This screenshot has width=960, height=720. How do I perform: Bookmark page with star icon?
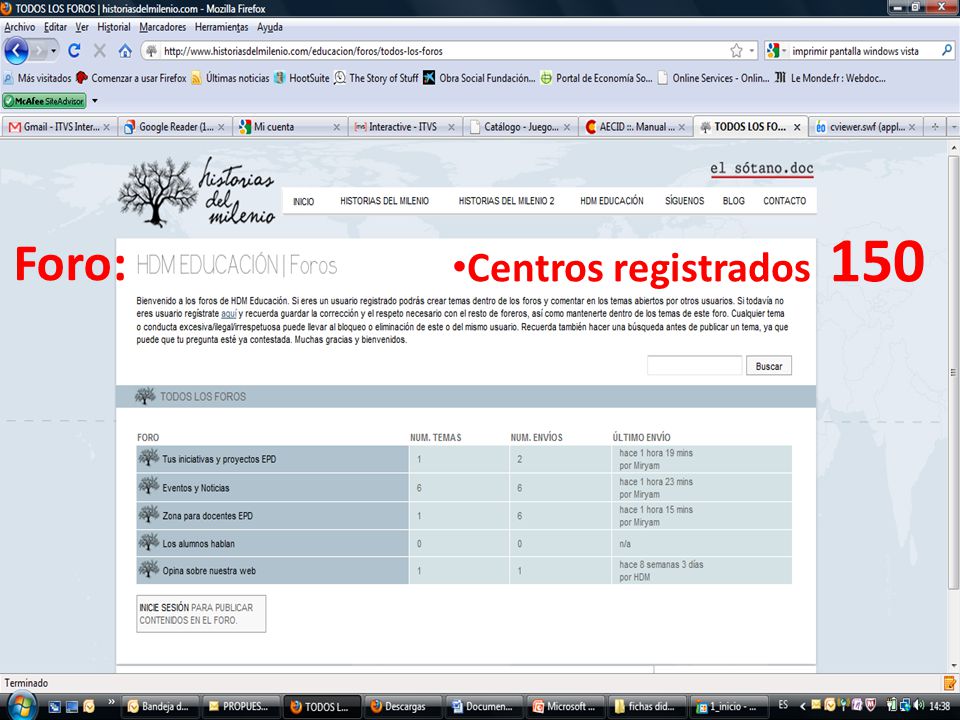click(x=737, y=51)
